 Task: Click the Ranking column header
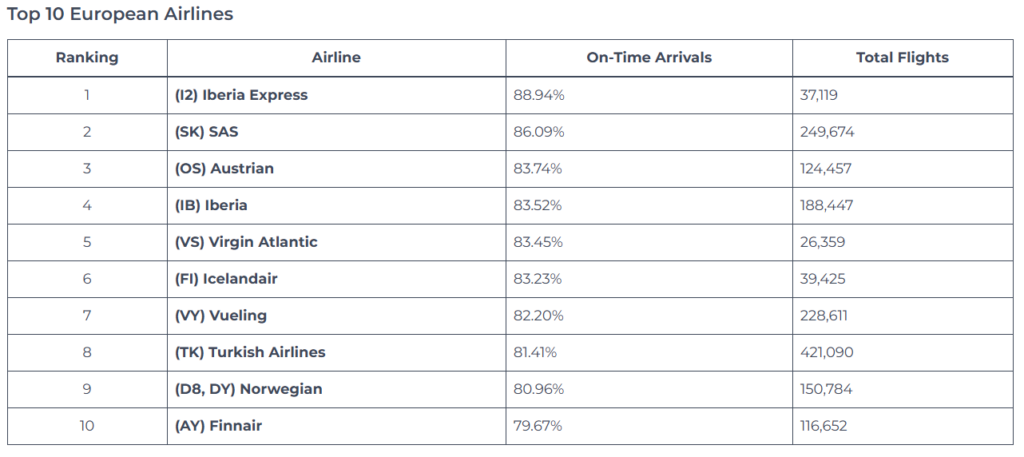tap(87, 58)
